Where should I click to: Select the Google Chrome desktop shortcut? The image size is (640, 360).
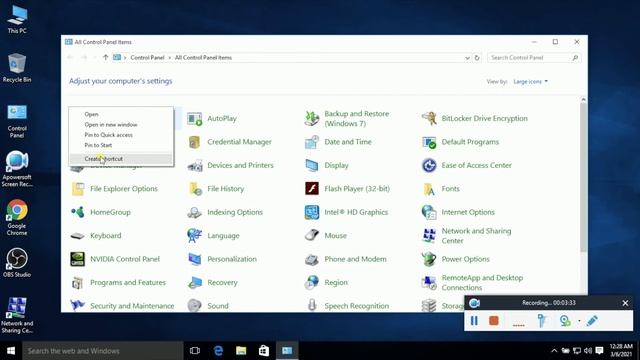pyautogui.click(x=17, y=218)
